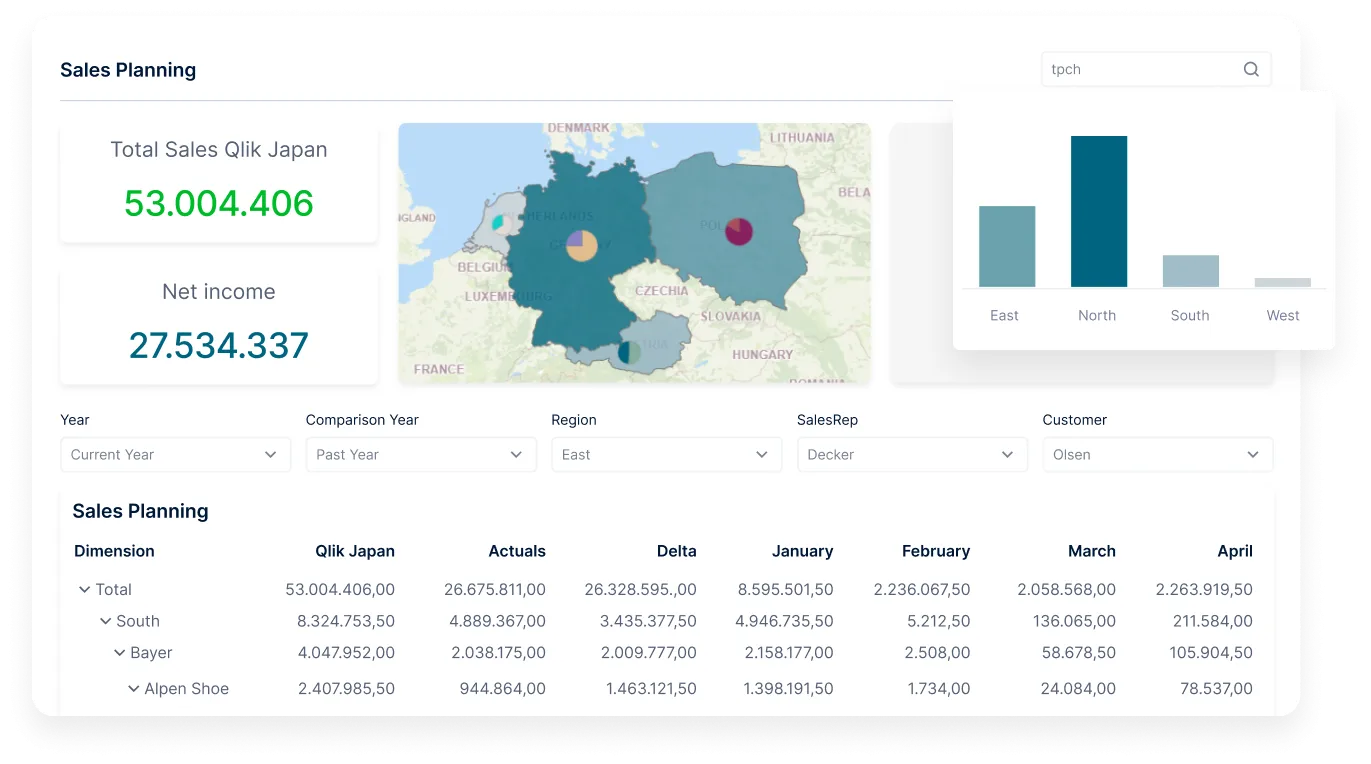1371x764 pixels.
Task: Click cell 944.864,00 in Alpen Shoe row
Action: [x=503, y=689]
